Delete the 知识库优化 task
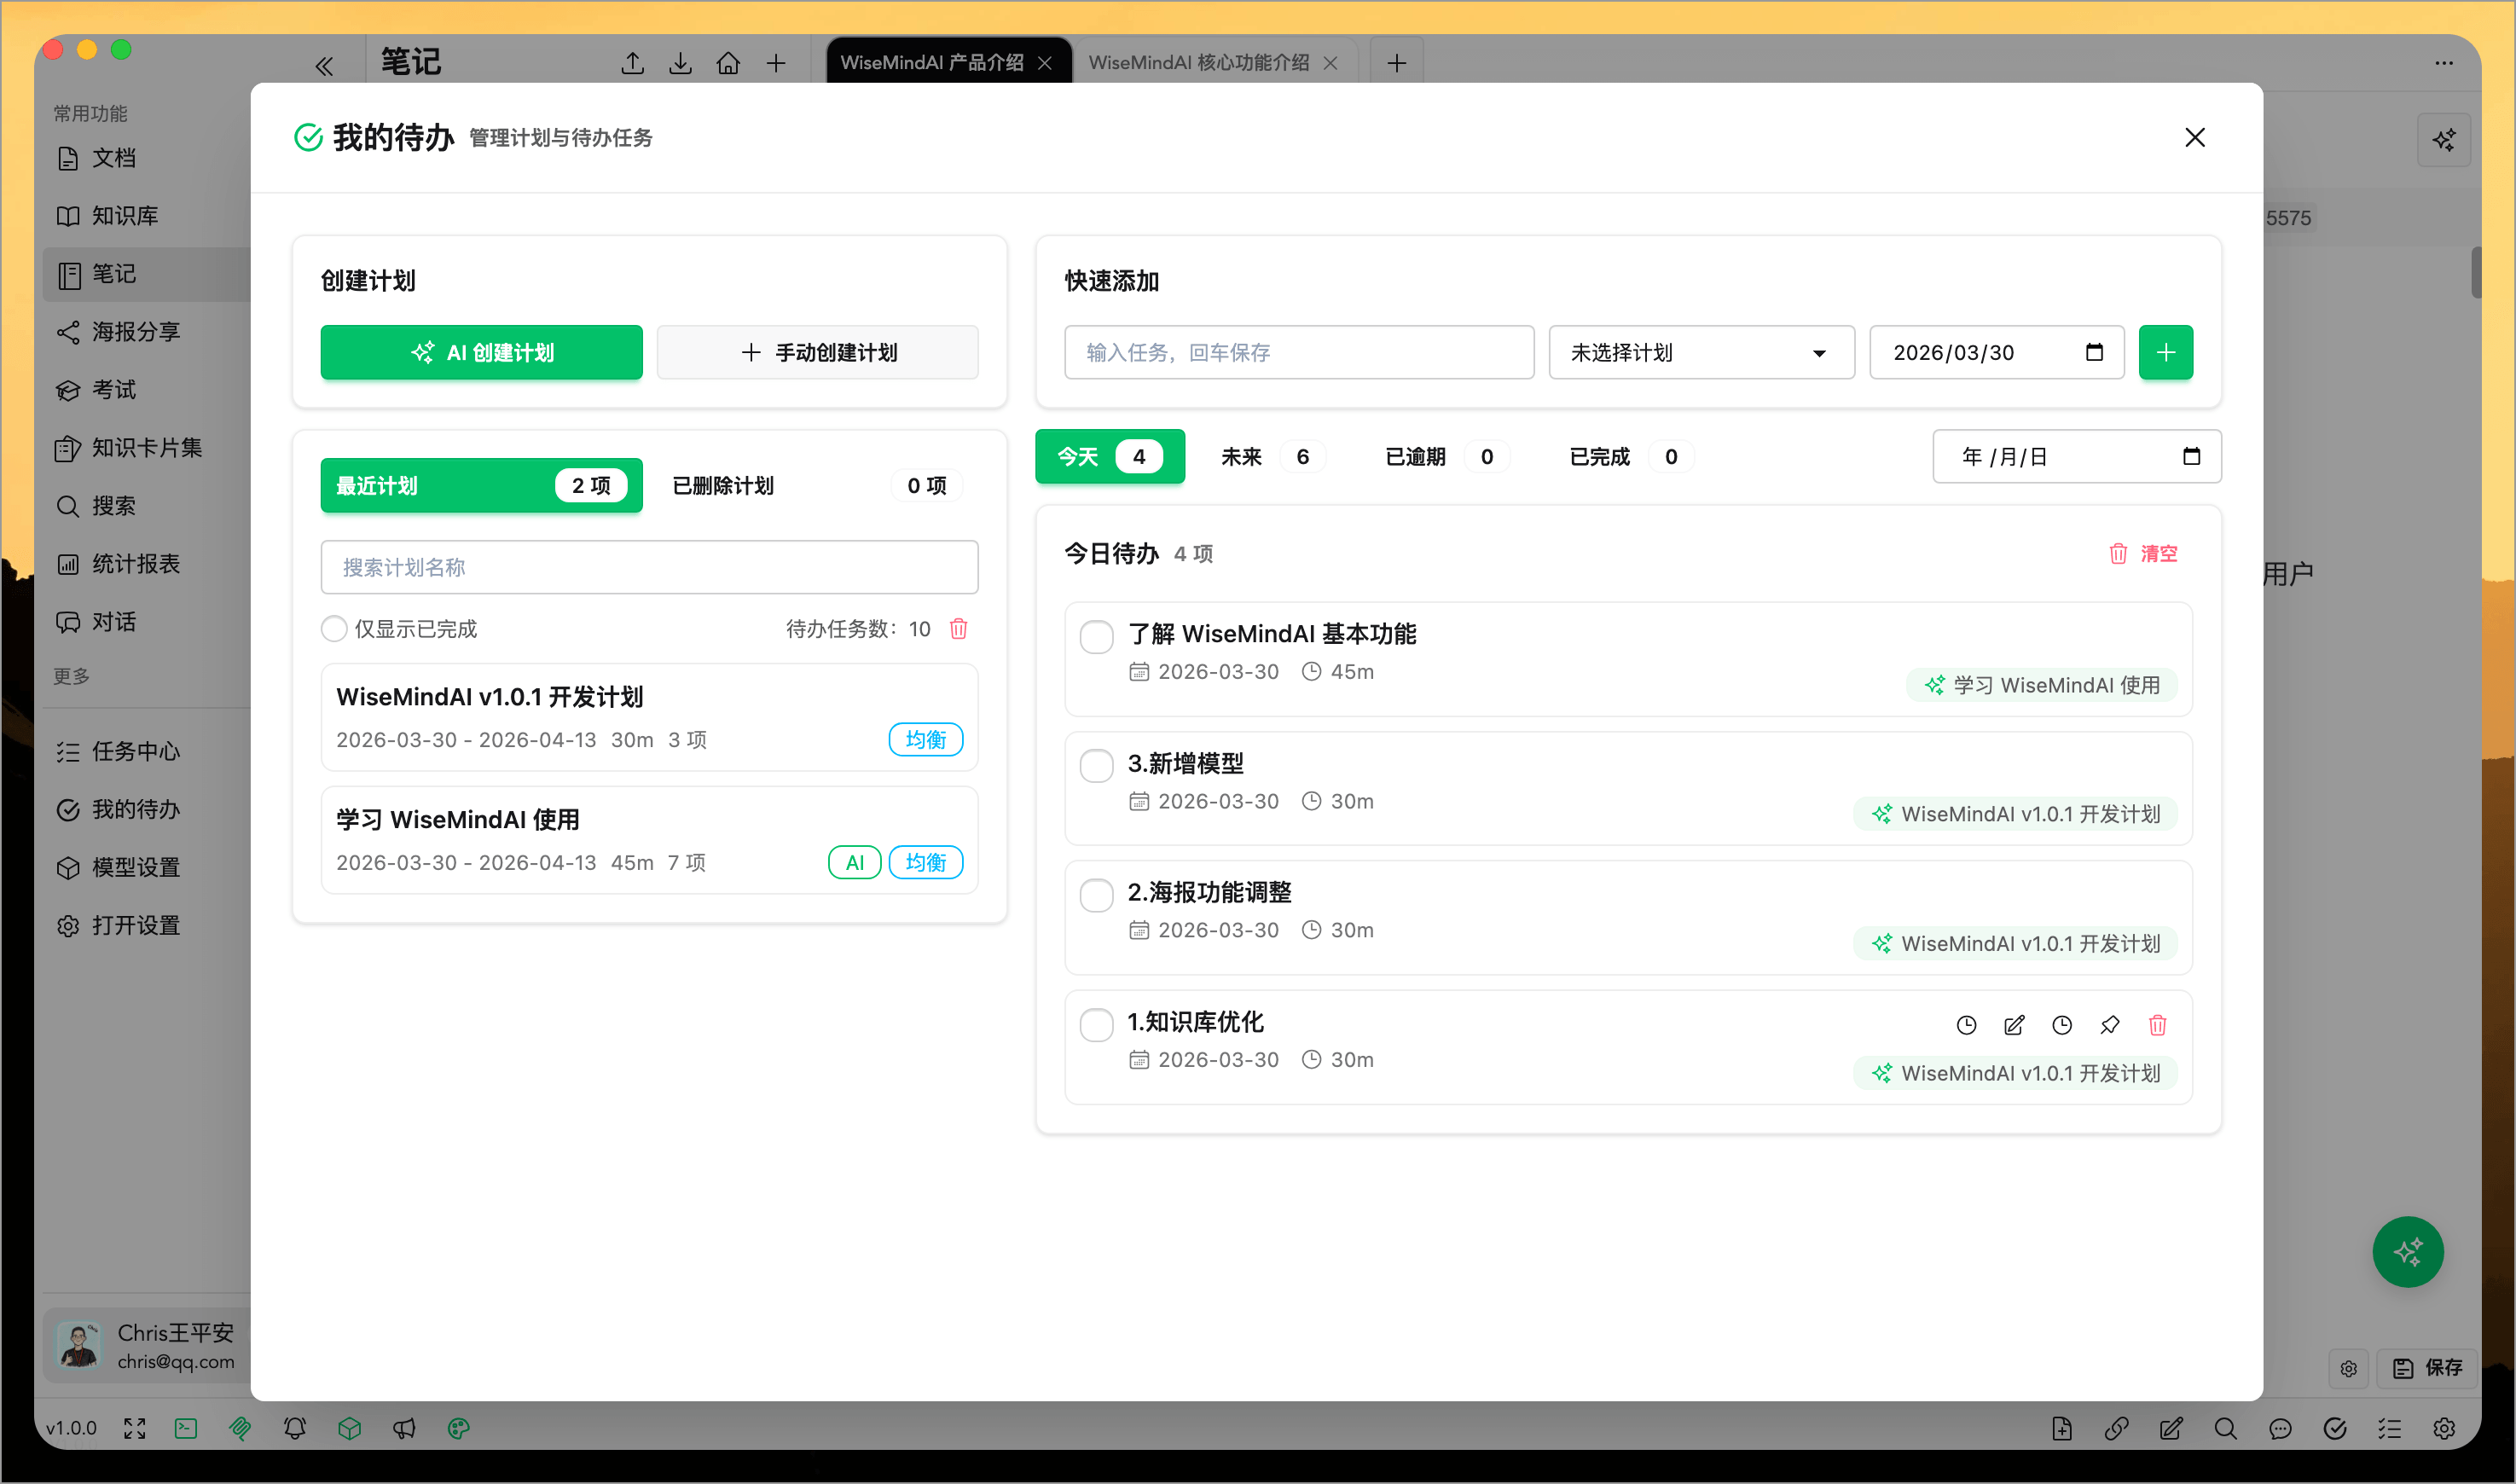 (x=2158, y=1025)
